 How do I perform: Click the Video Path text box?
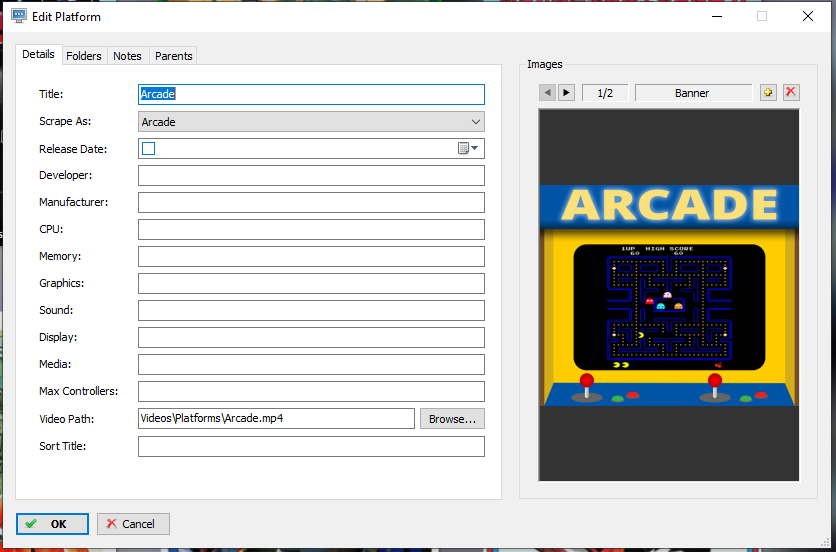click(x=276, y=419)
